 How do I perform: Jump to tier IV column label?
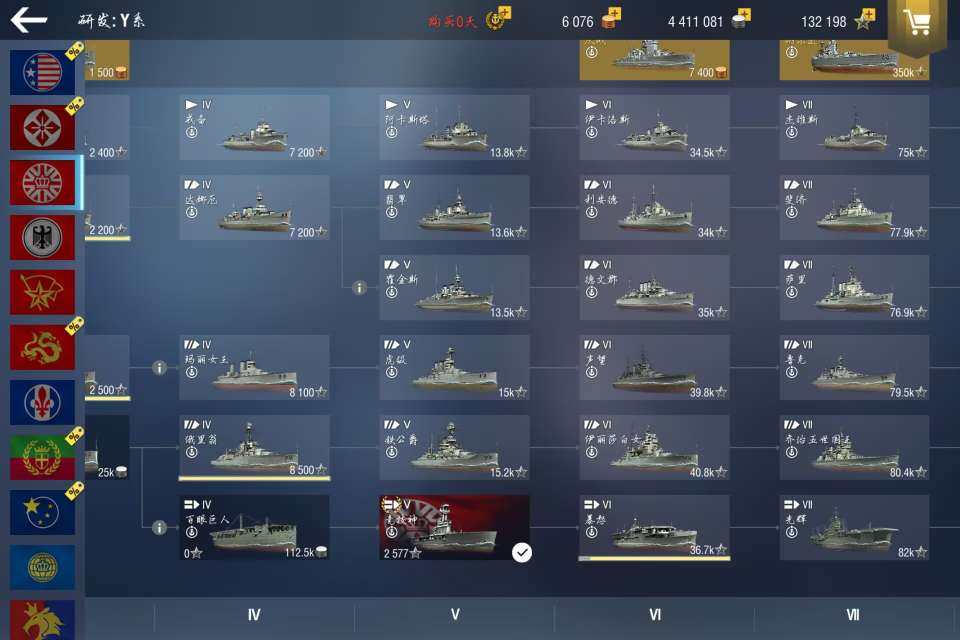click(254, 615)
